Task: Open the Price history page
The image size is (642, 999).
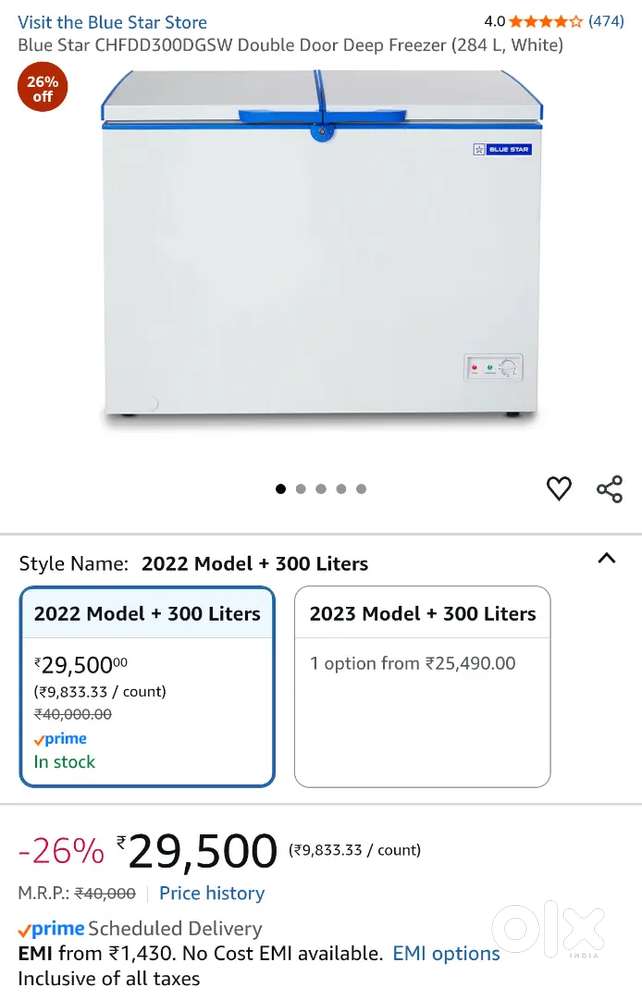Action: [211, 893]
